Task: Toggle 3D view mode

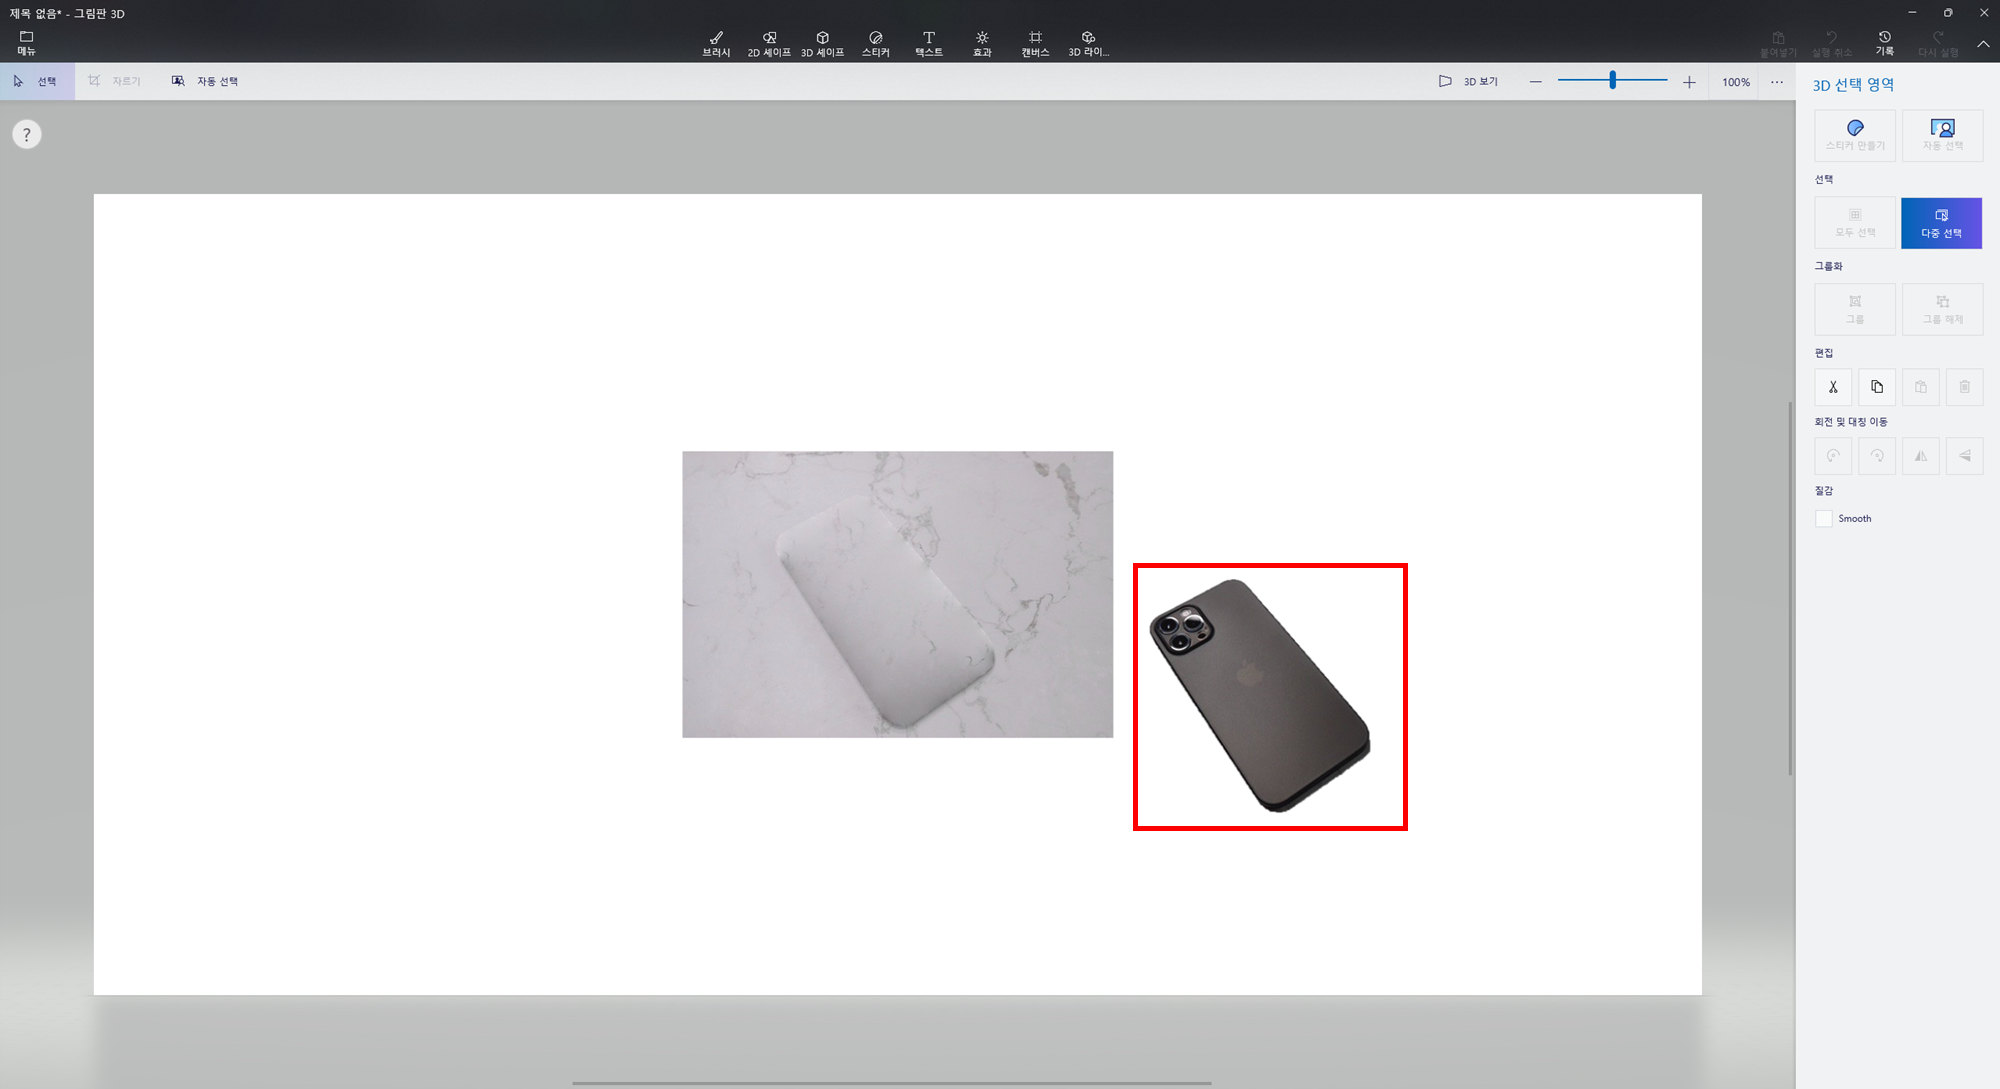Action: (x=1468, y=81)
